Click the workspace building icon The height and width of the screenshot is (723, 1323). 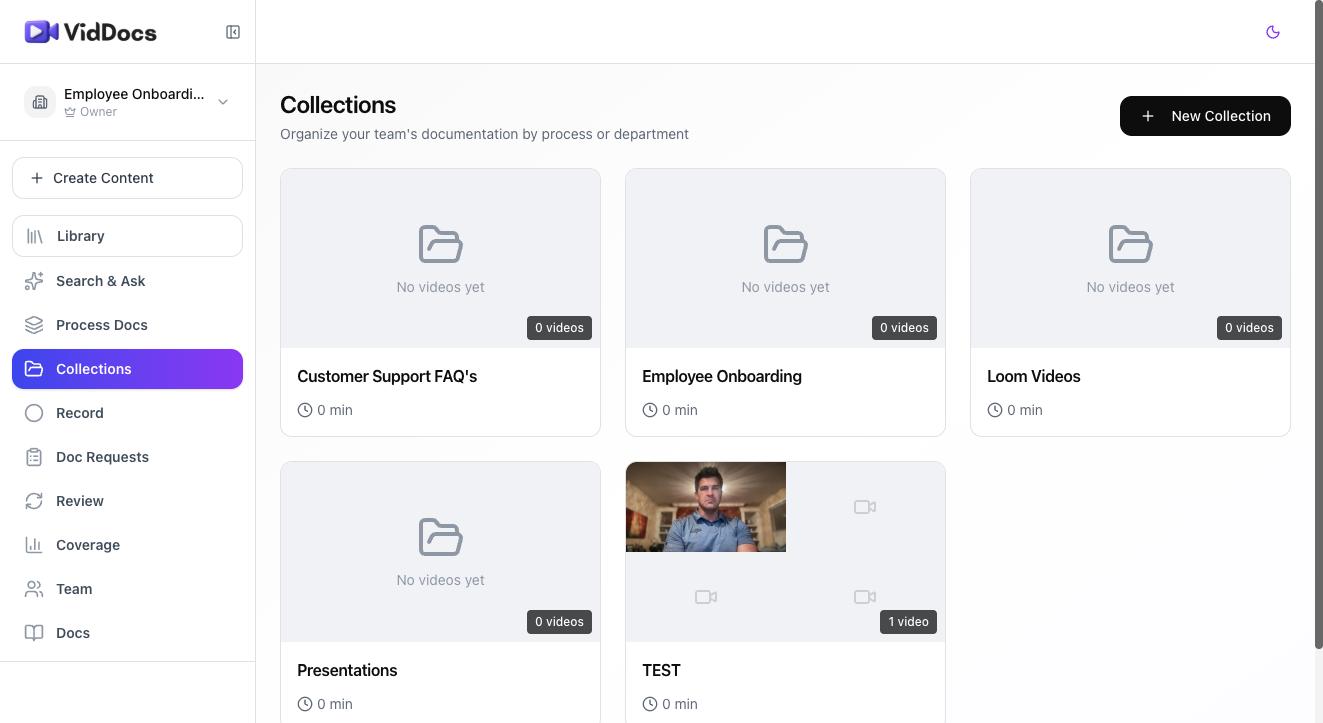pos(40,102)
